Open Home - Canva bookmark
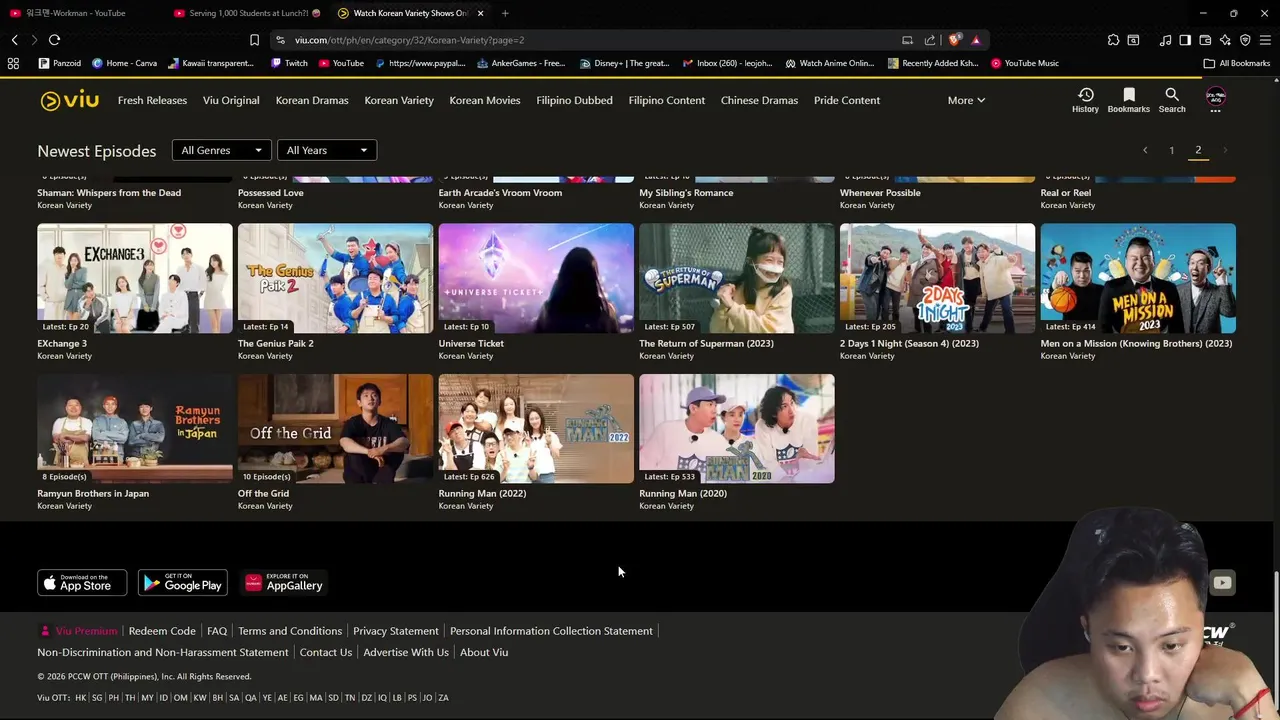The height and width of the screenshot is (720, 1280). click(124, 63)
